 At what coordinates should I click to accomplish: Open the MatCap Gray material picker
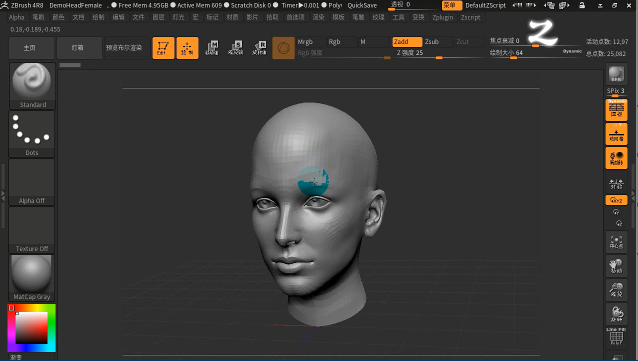click(32, 278)
